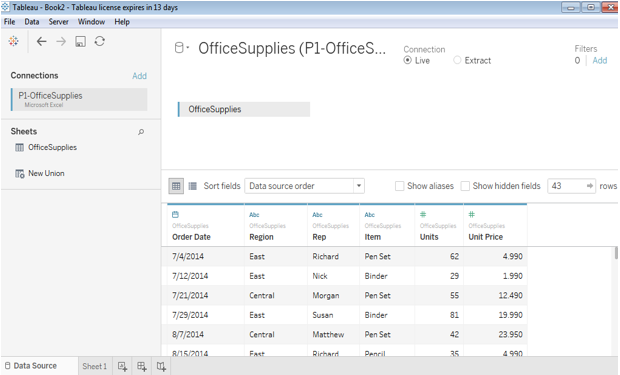The width and height of the screenshot is (620, 375).
Task: Click the Unit Price column header
Action: [486, 237]
